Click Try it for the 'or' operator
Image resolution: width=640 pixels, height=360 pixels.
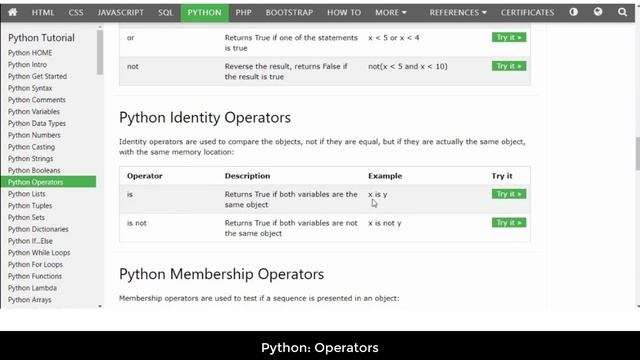click(509, 37)
